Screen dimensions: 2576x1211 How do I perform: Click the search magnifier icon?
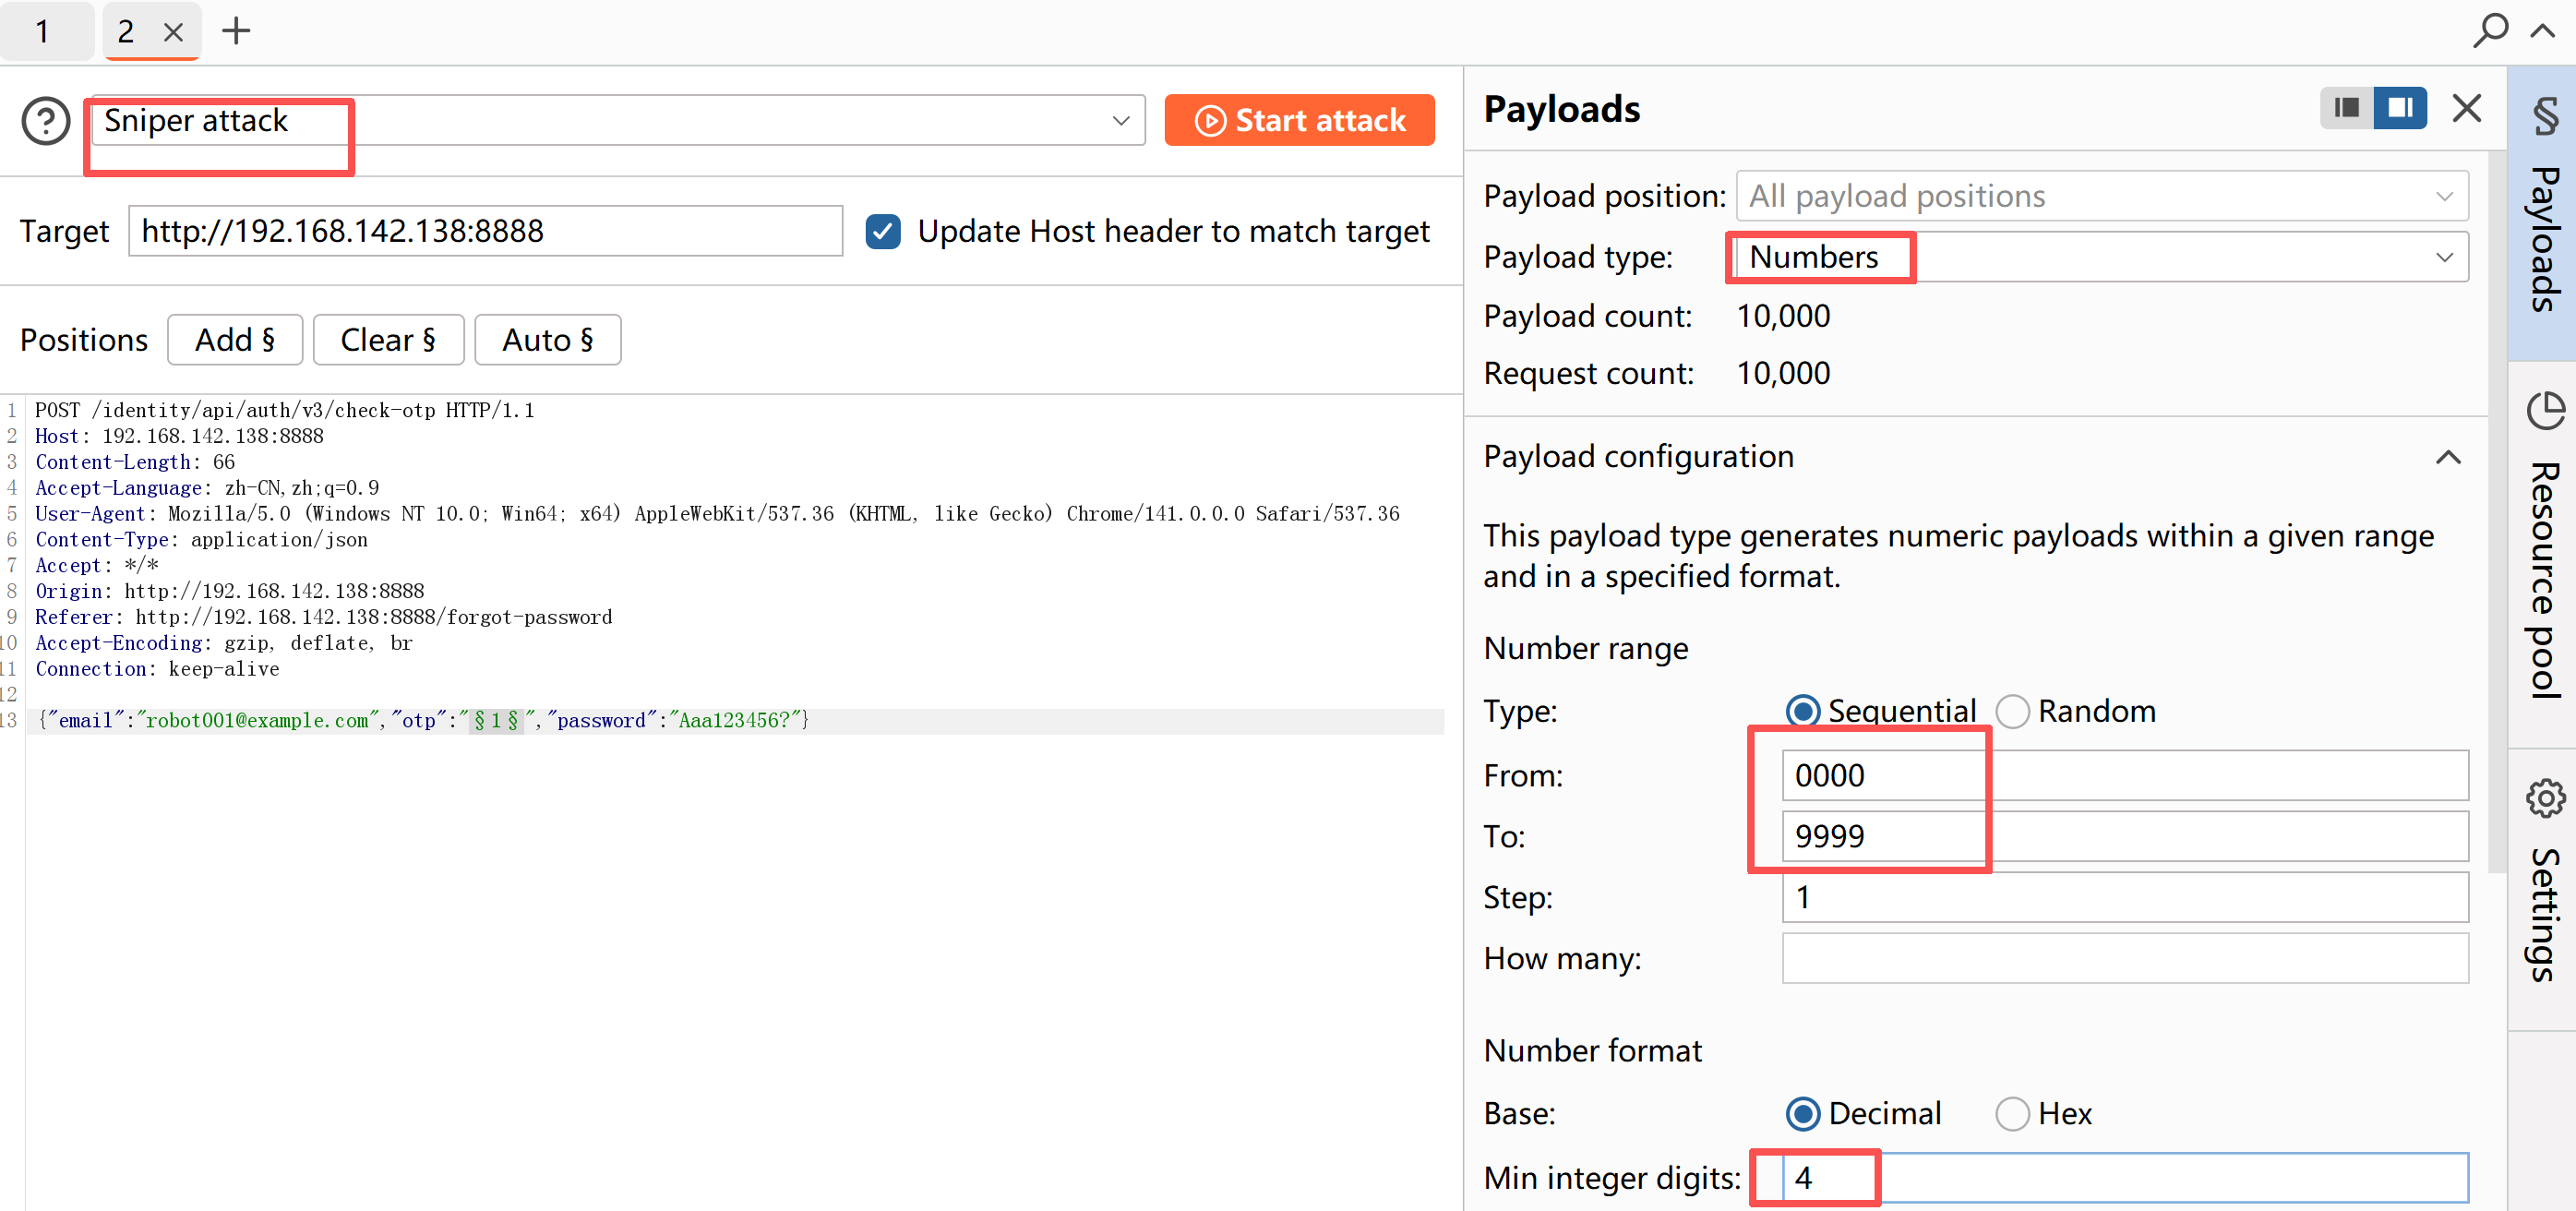2489,30
